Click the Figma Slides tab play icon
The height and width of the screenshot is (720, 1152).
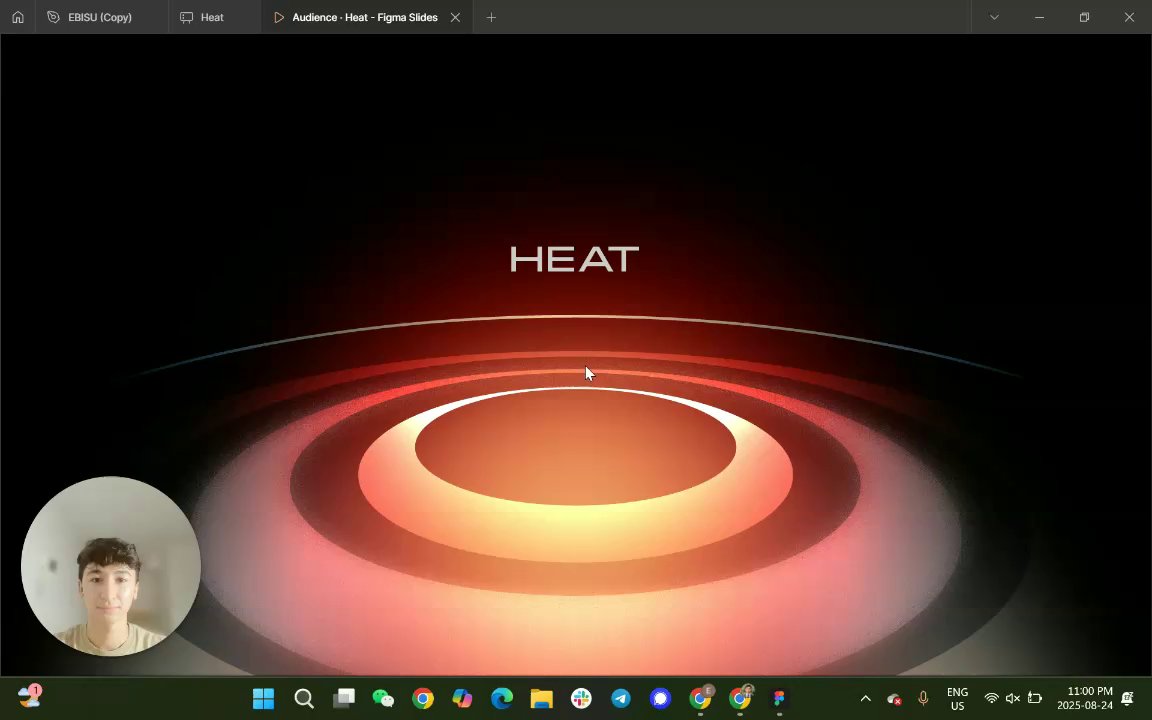pos(278,17)
